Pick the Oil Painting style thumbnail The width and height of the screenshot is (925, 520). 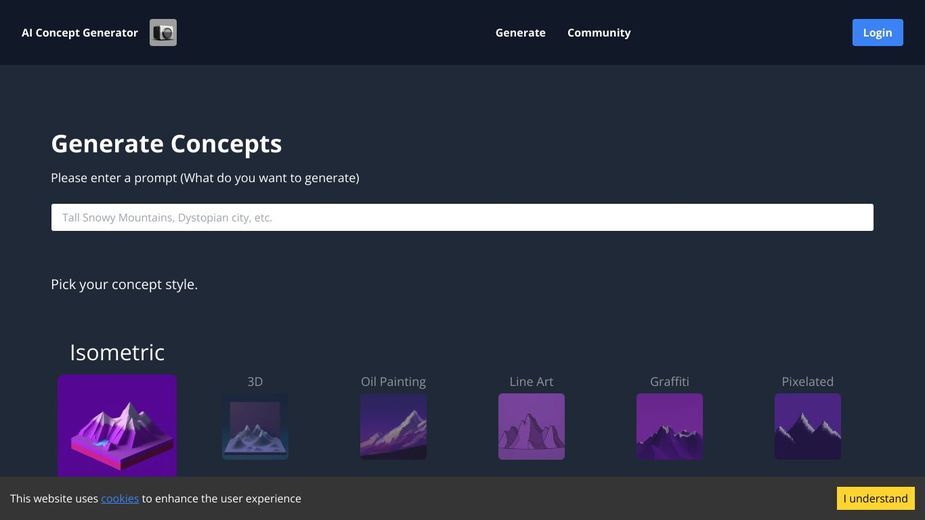(393, 426)
